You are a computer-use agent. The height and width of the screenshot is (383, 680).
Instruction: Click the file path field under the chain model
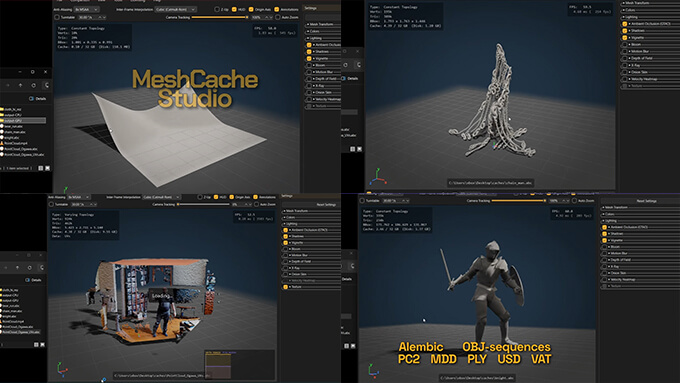pos(490,183)
